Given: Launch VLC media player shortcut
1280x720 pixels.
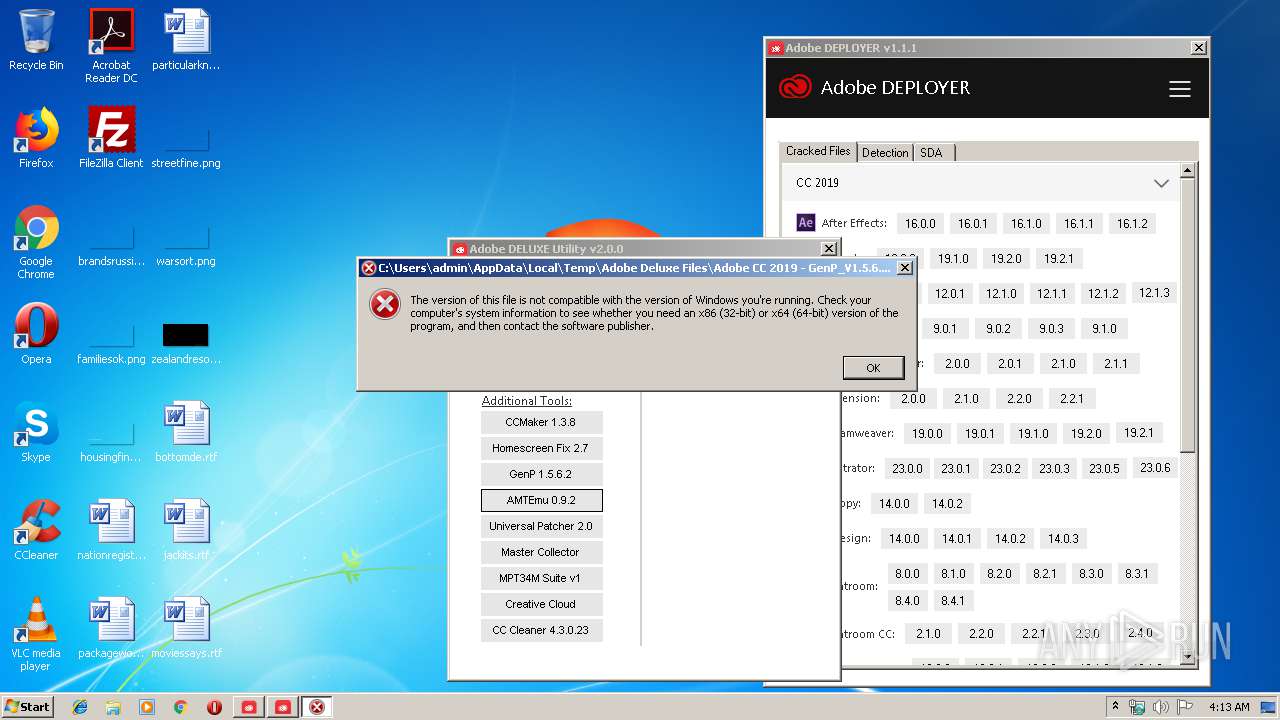Looking at the screenshot, I should pos(36,634).
